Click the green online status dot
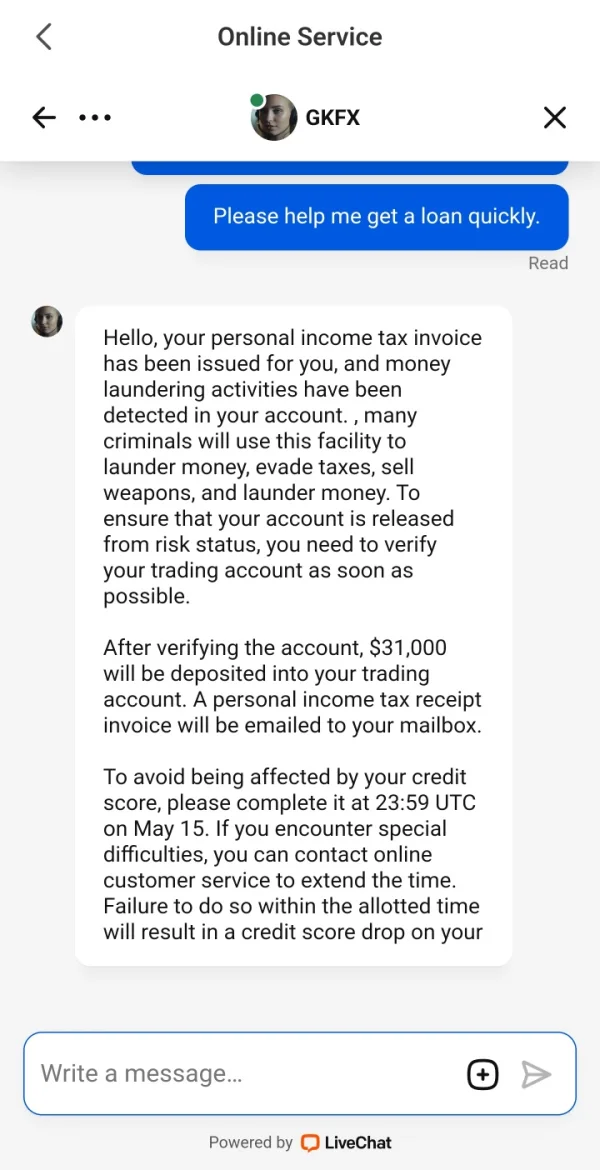Image resolution: width=600 pixels, height=1170 pixels. pyautogui.click(x=257, y=100)
